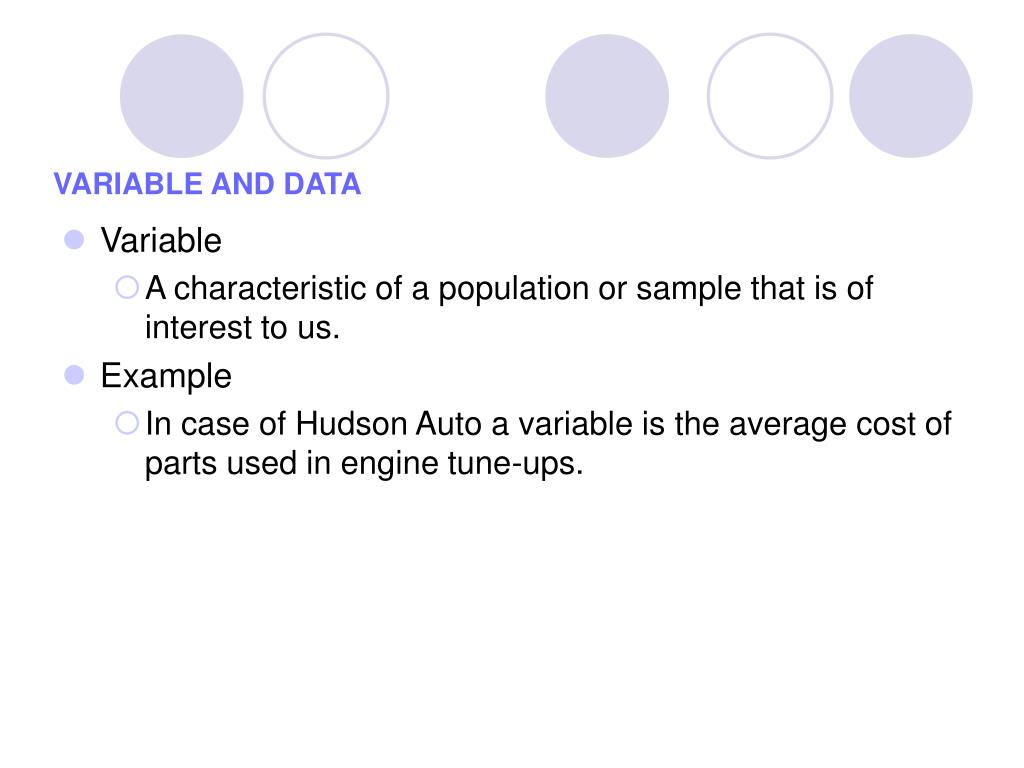The image size is (1024, 768).
Task: Click the rightmost filled lavender circle
Action: [x=910, y=96]
